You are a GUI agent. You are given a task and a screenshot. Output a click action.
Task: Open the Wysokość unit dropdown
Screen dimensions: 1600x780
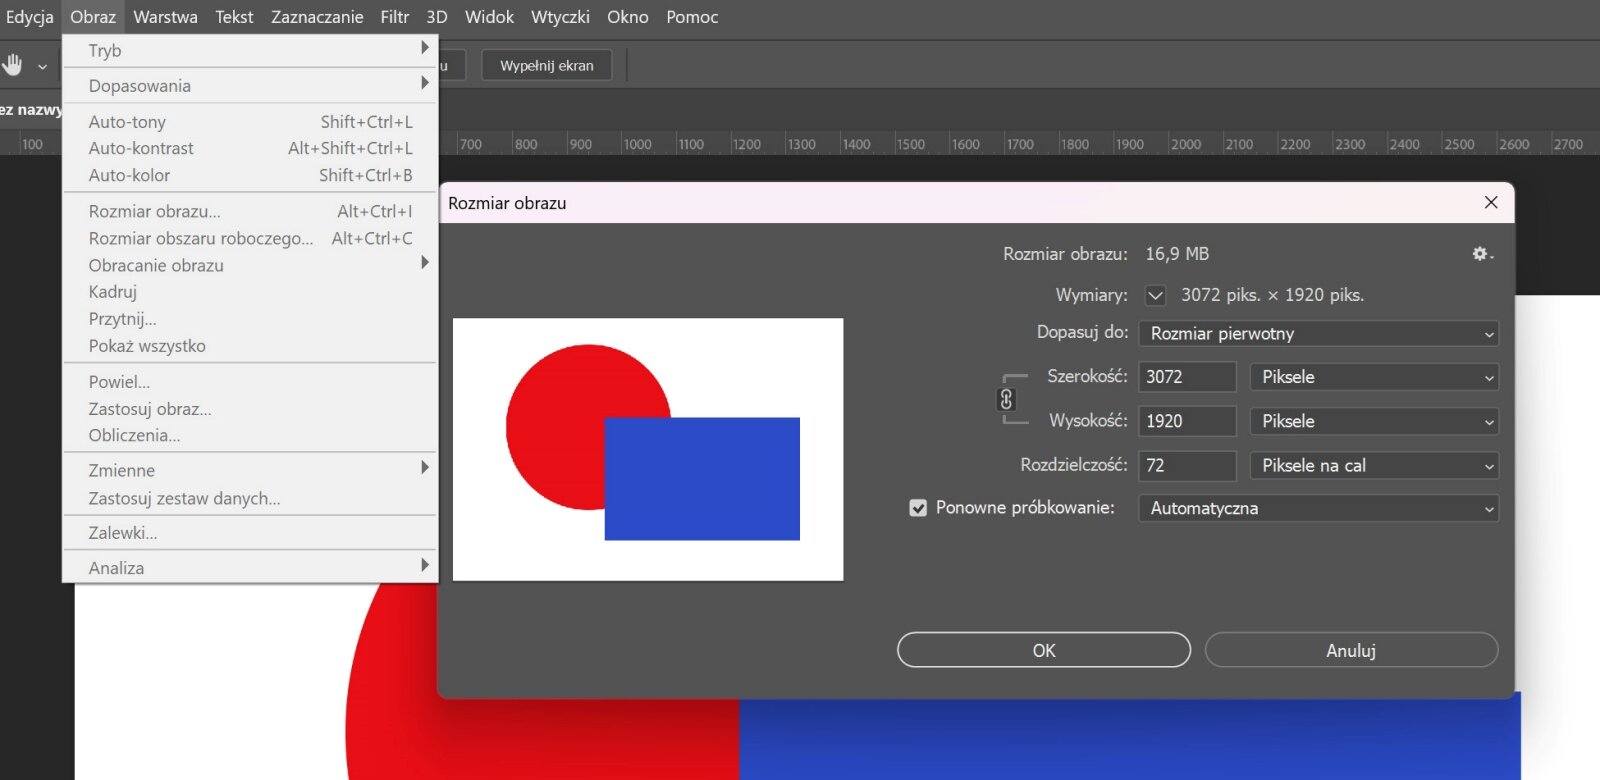tap(1374, 421)
